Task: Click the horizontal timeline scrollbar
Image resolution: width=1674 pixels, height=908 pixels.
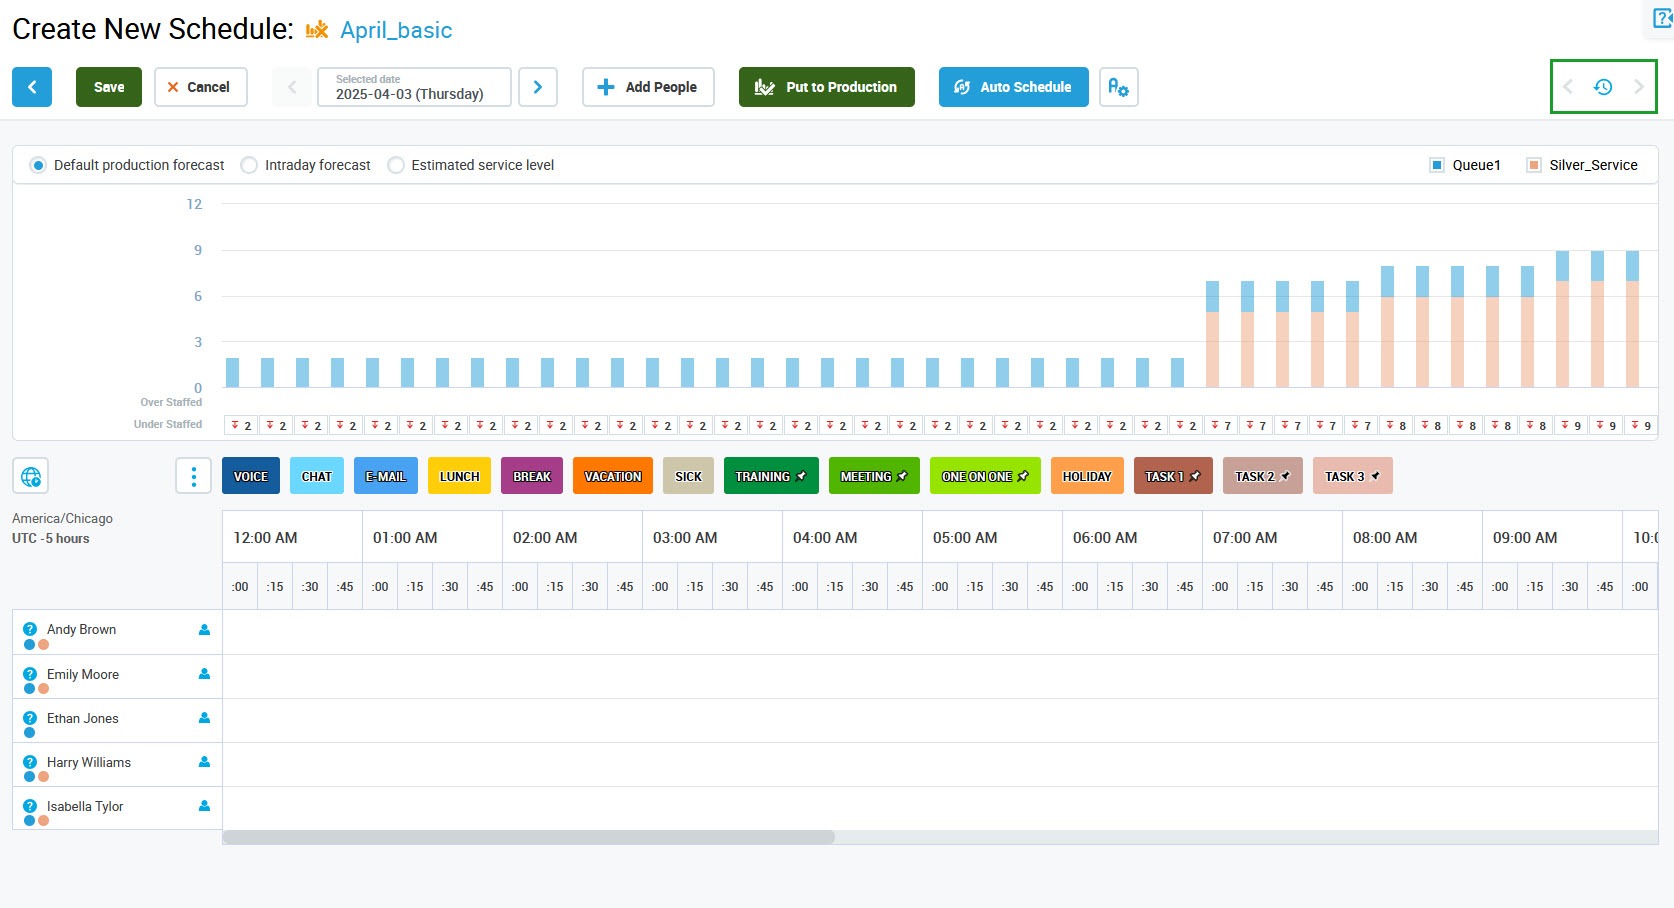Action: pos(528,837)
